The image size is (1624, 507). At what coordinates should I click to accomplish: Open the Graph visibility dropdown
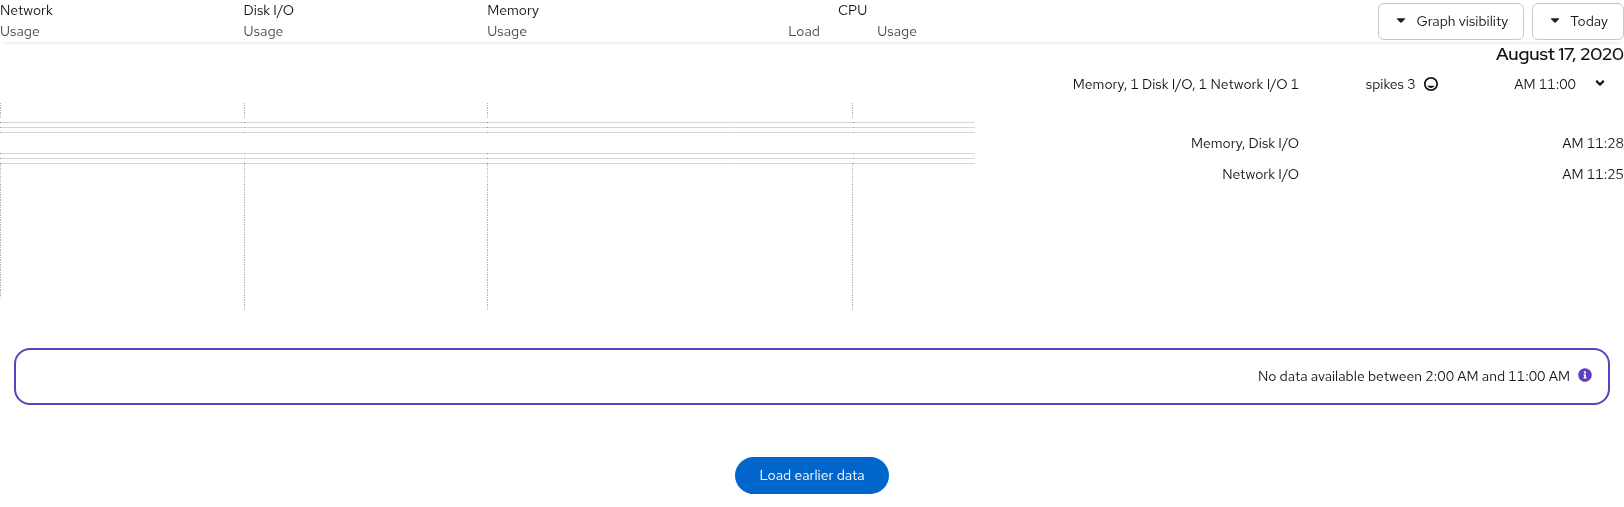1451,21
